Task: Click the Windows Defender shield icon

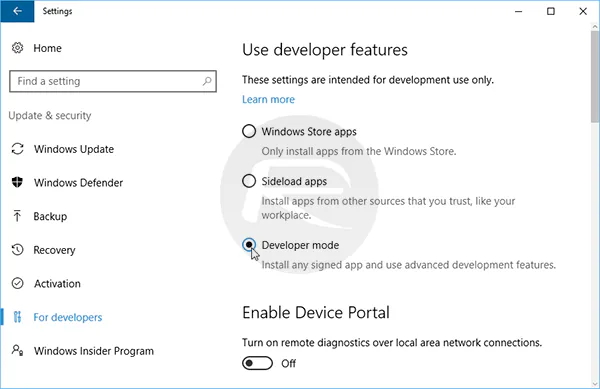Action: click(x=17, y=182)
